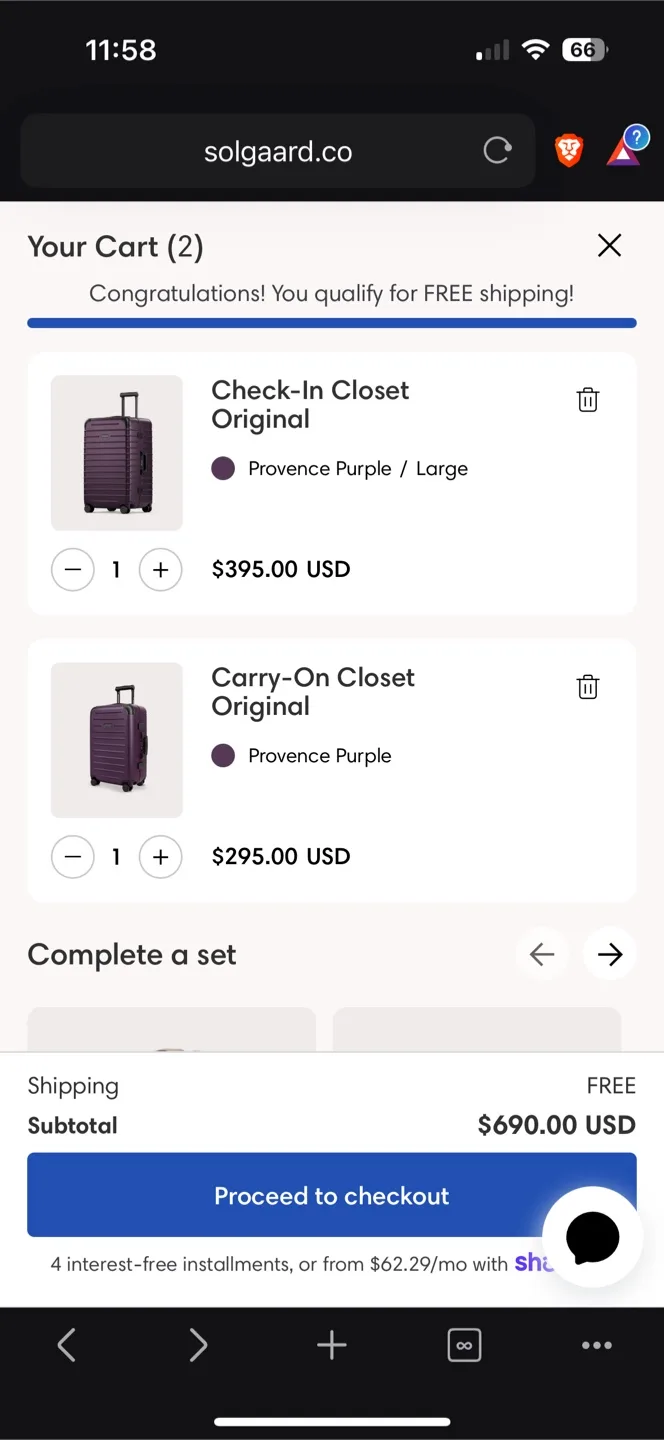Open a new browser tab
664x1440 pixels.
click(x=331, y=1345)
